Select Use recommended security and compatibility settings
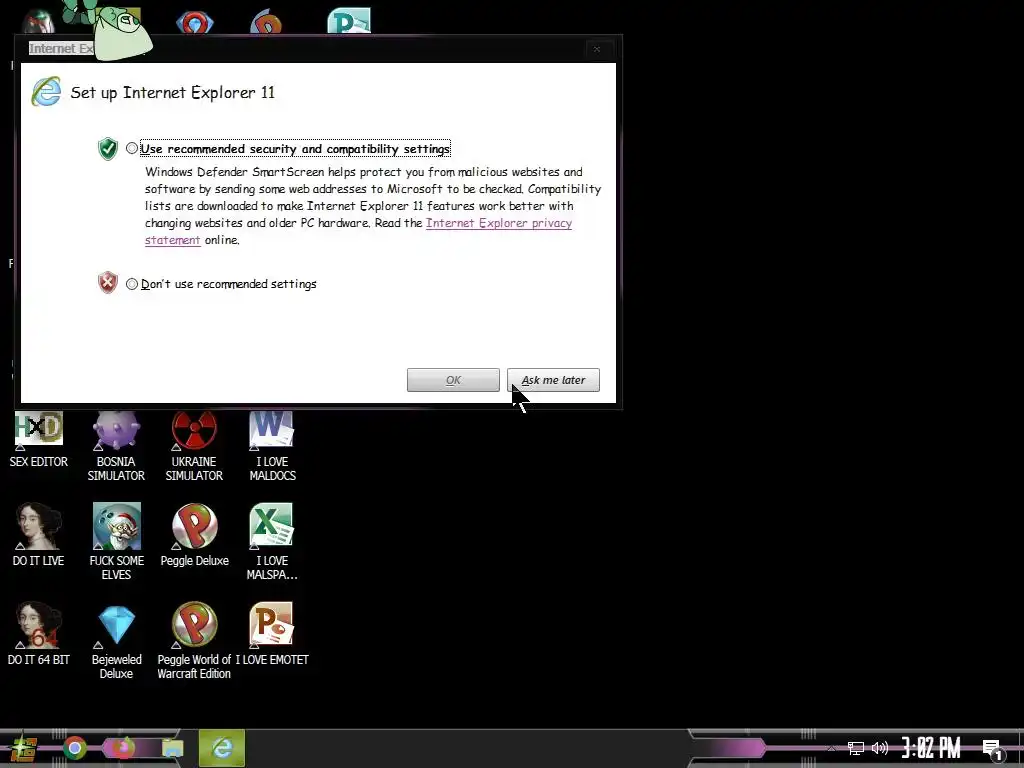The width and height of the screenshot is (1024, 768). (x=132, y=148)
